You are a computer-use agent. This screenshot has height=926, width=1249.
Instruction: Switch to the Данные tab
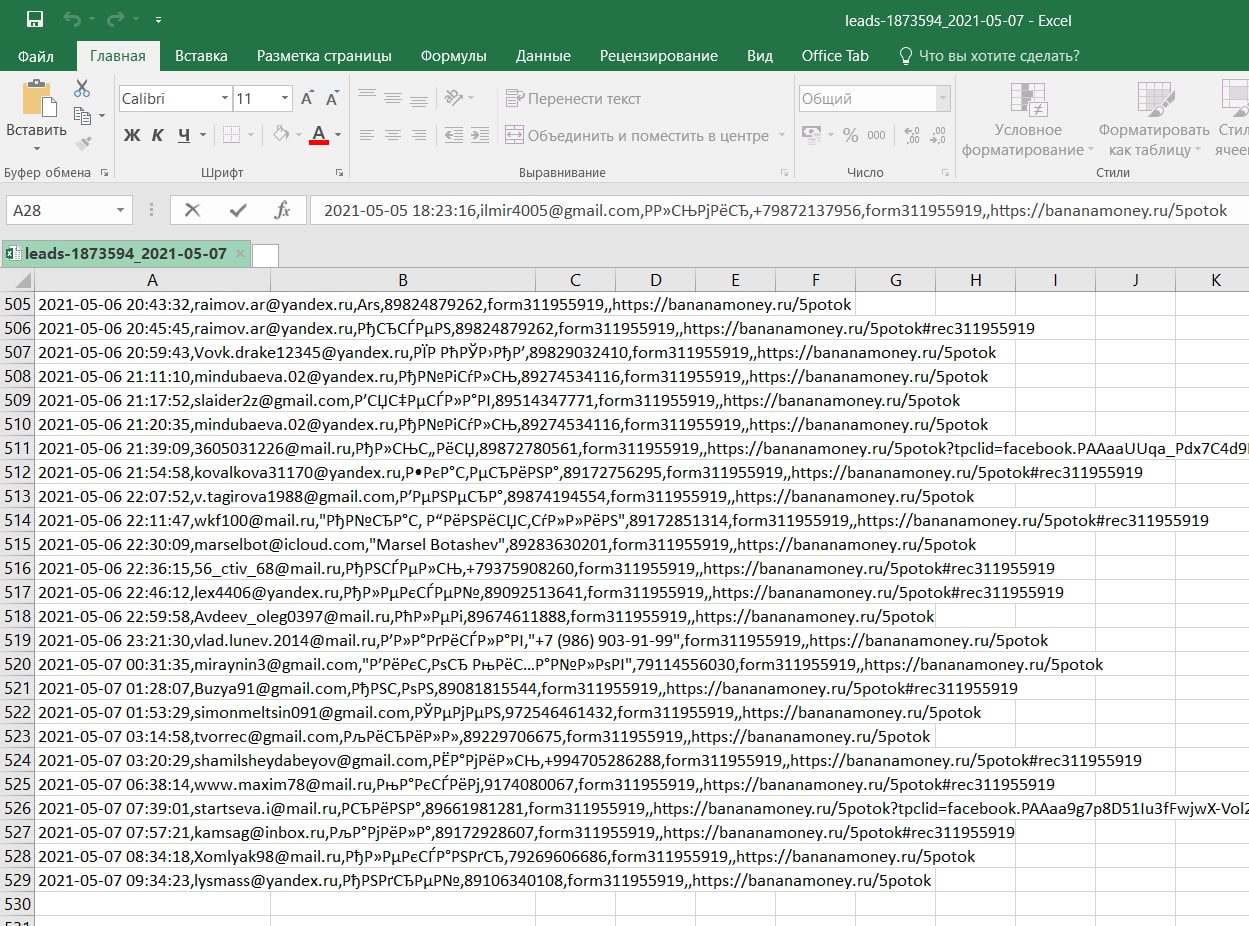point(544,56)
